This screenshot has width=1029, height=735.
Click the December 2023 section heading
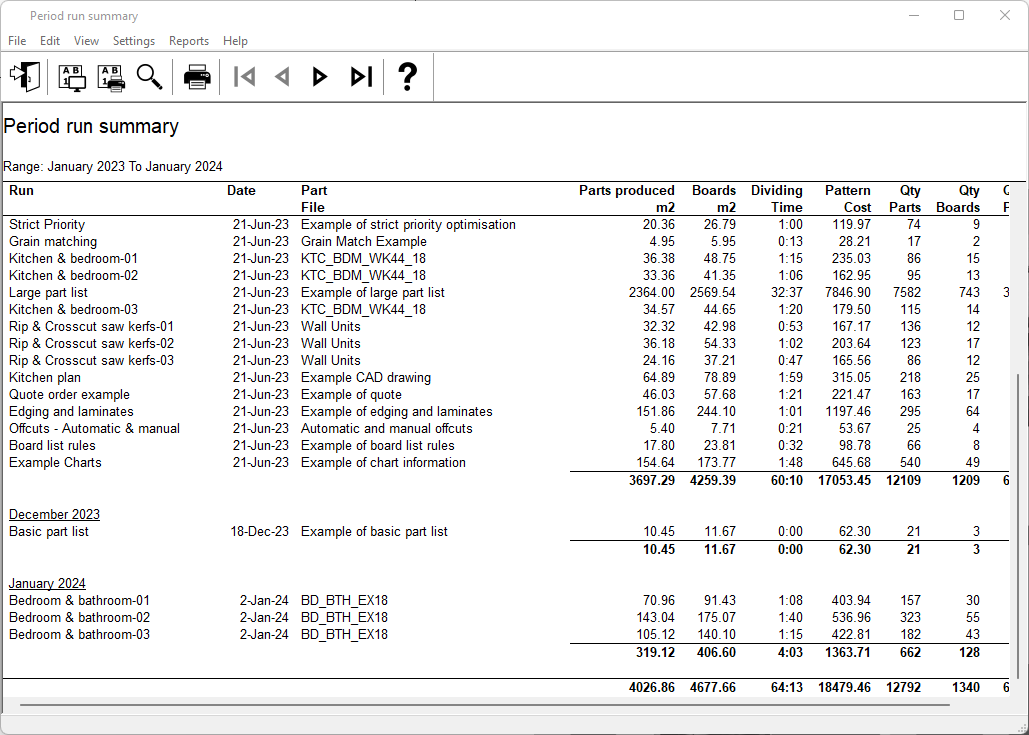tap(54, 515)
